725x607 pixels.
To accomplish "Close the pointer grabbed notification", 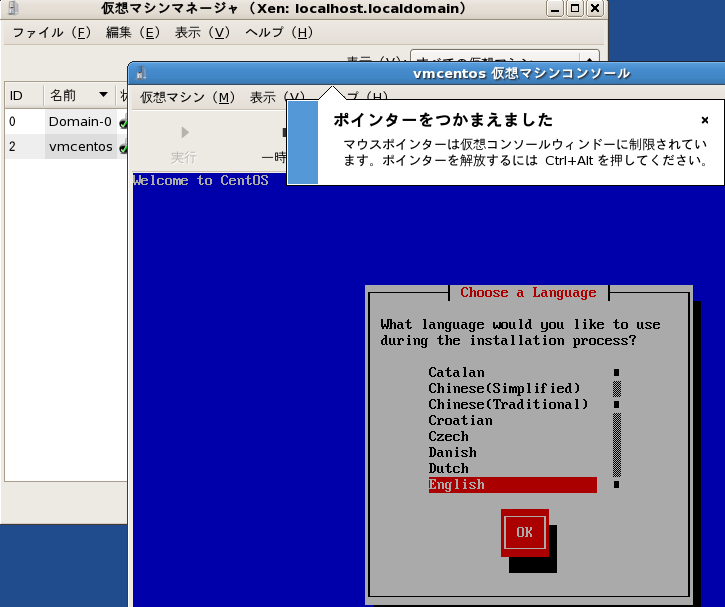I will click(x=704, y=120).
